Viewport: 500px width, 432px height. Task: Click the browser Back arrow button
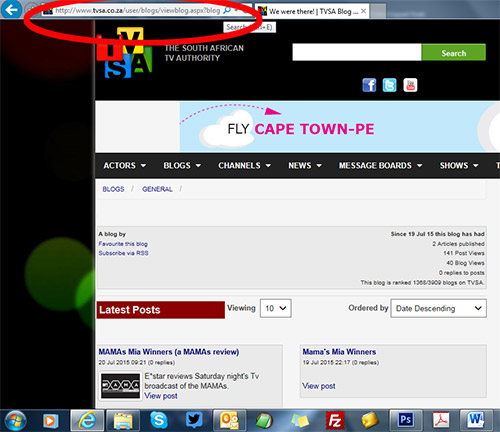click(x=11, y=10)
